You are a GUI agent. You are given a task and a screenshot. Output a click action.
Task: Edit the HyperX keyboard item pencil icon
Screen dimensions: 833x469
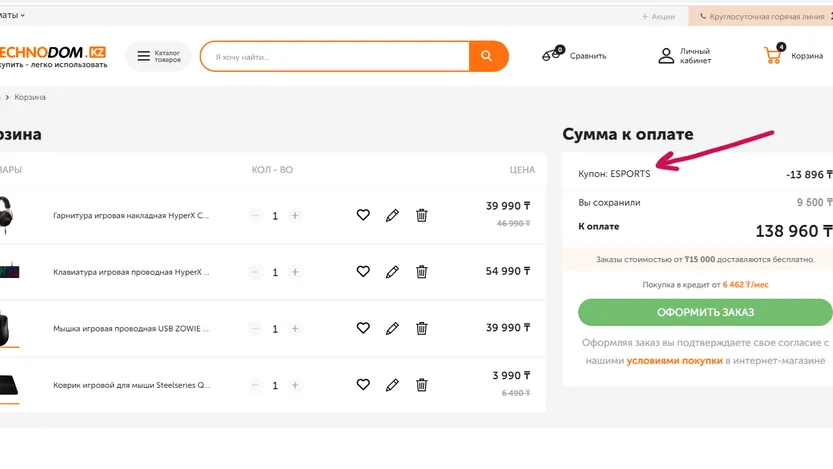(x=392, y=272)
